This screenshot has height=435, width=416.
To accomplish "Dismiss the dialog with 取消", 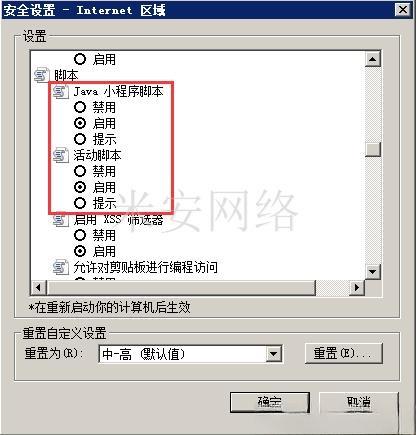I will coord(359,402).
